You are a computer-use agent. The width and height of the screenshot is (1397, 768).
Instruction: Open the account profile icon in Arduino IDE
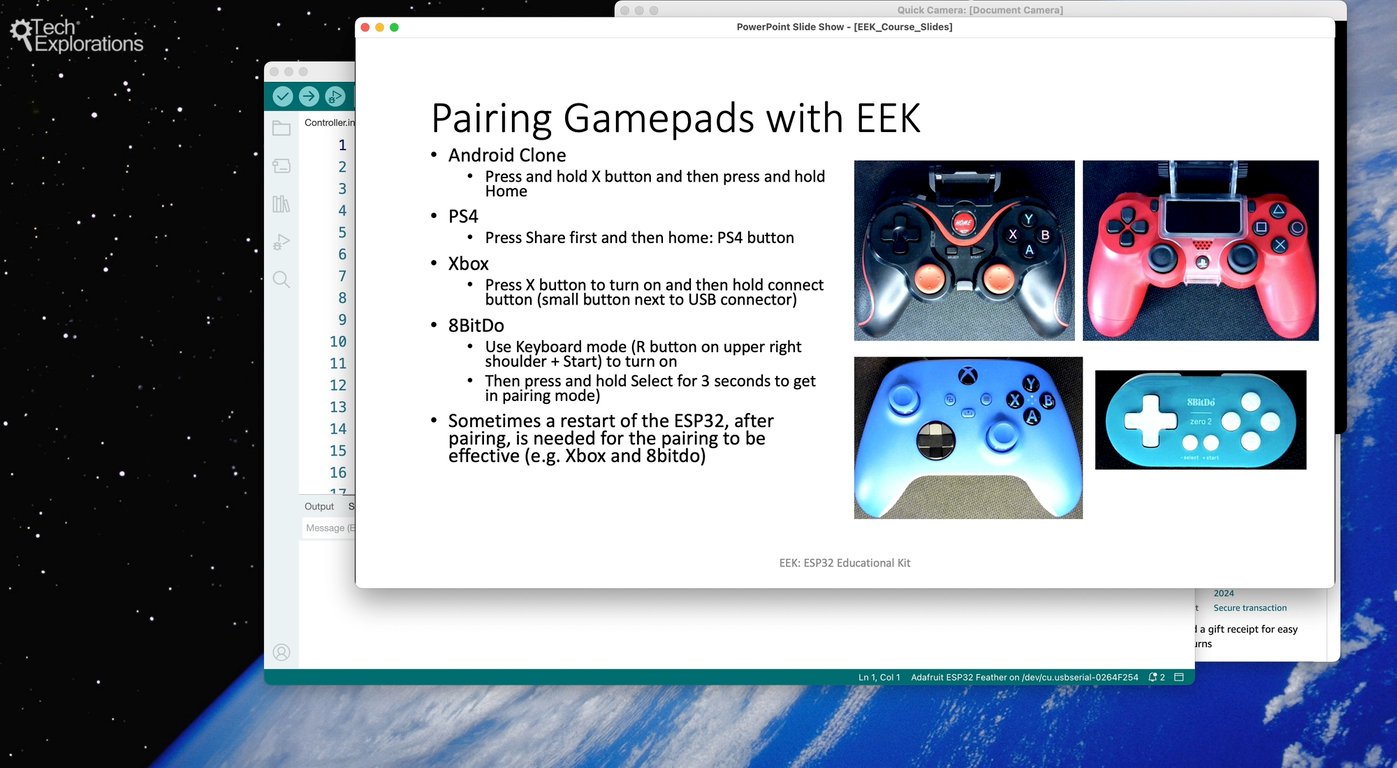click(x=281, y=652)
